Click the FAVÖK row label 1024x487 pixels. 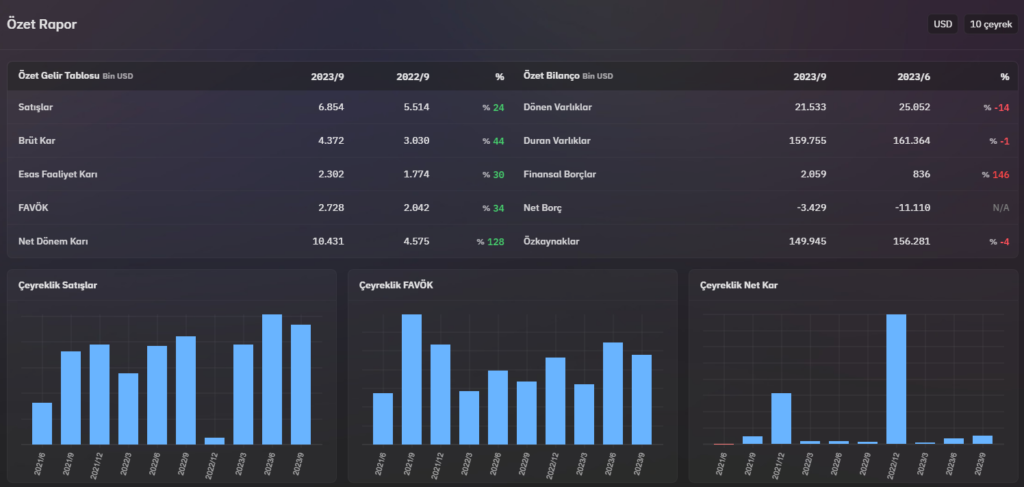[33, 208]
